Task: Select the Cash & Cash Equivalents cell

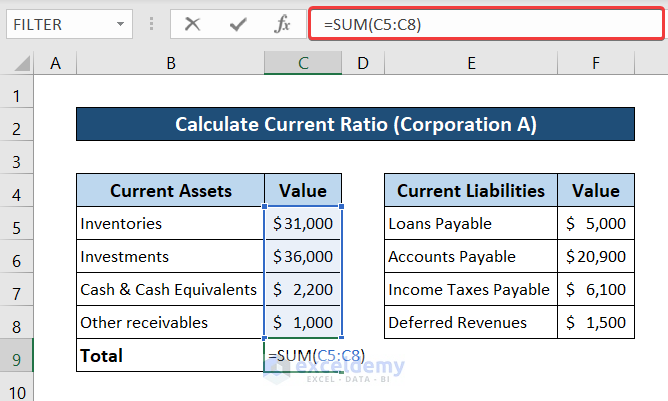Action: pyautogui.click(x=170, y=289)
